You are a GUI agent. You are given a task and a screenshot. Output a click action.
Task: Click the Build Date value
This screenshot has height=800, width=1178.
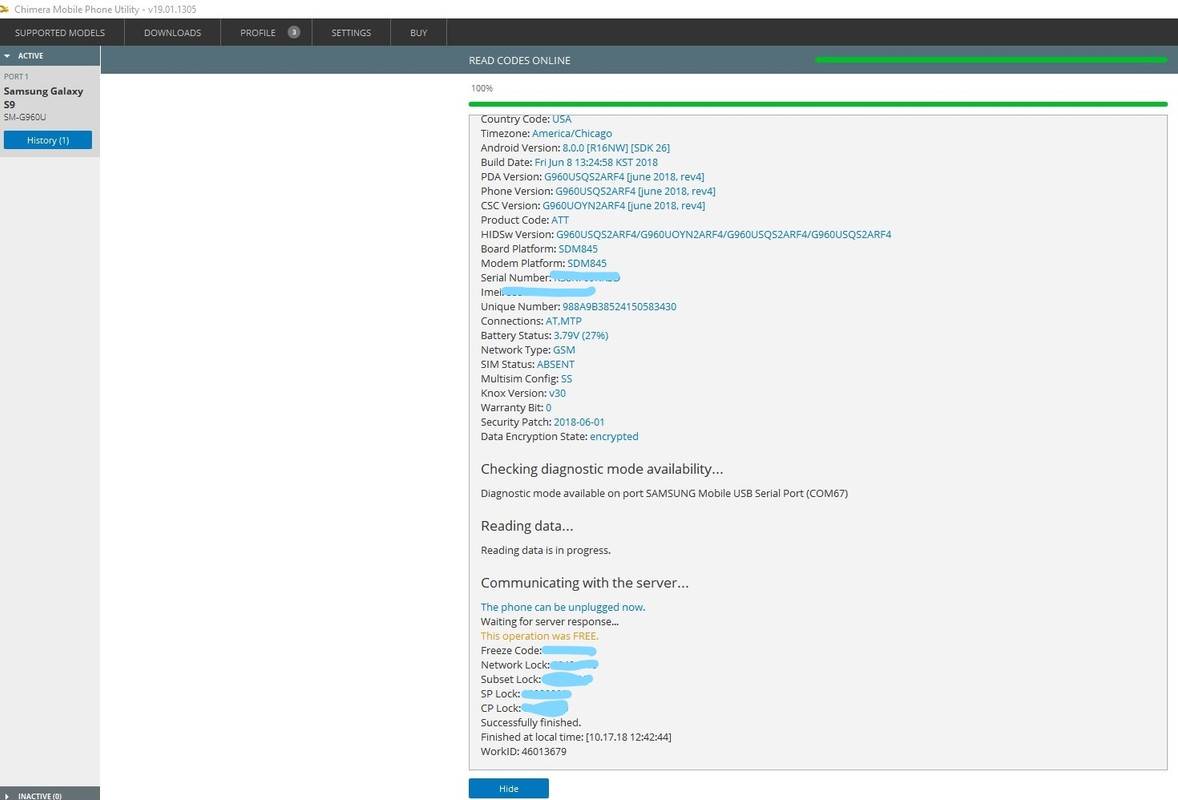click(x=596, y=162)
